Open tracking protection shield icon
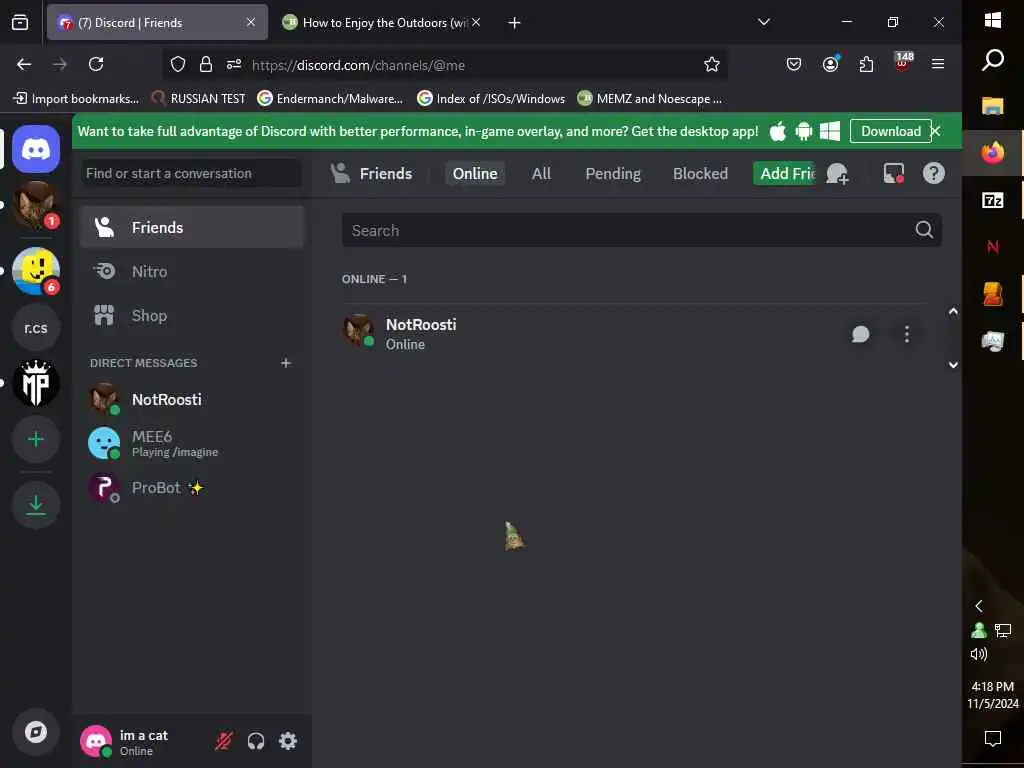Screen dimensions: 1024x768 tap(178, 64)
